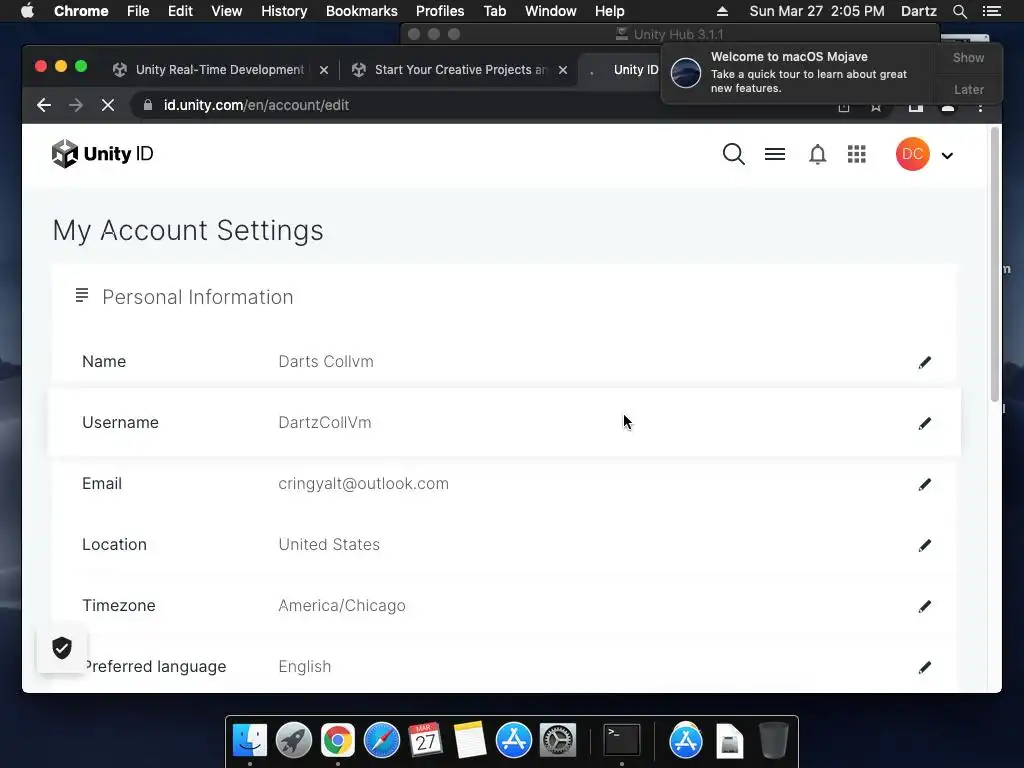Open the Unity ID search icon
The image size is (1024, 768).
733,154
